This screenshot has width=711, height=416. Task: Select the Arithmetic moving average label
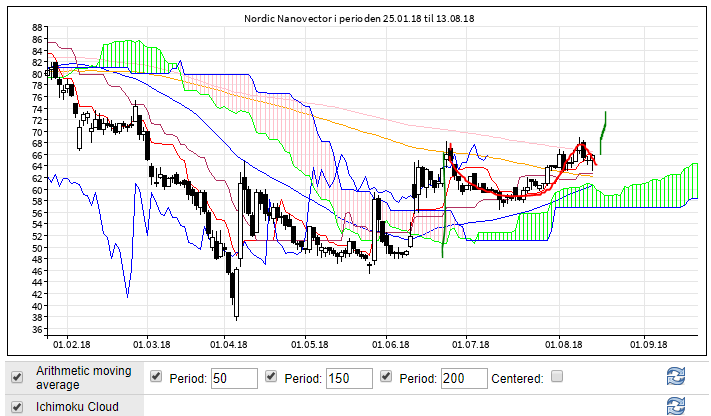pos(84,377)
